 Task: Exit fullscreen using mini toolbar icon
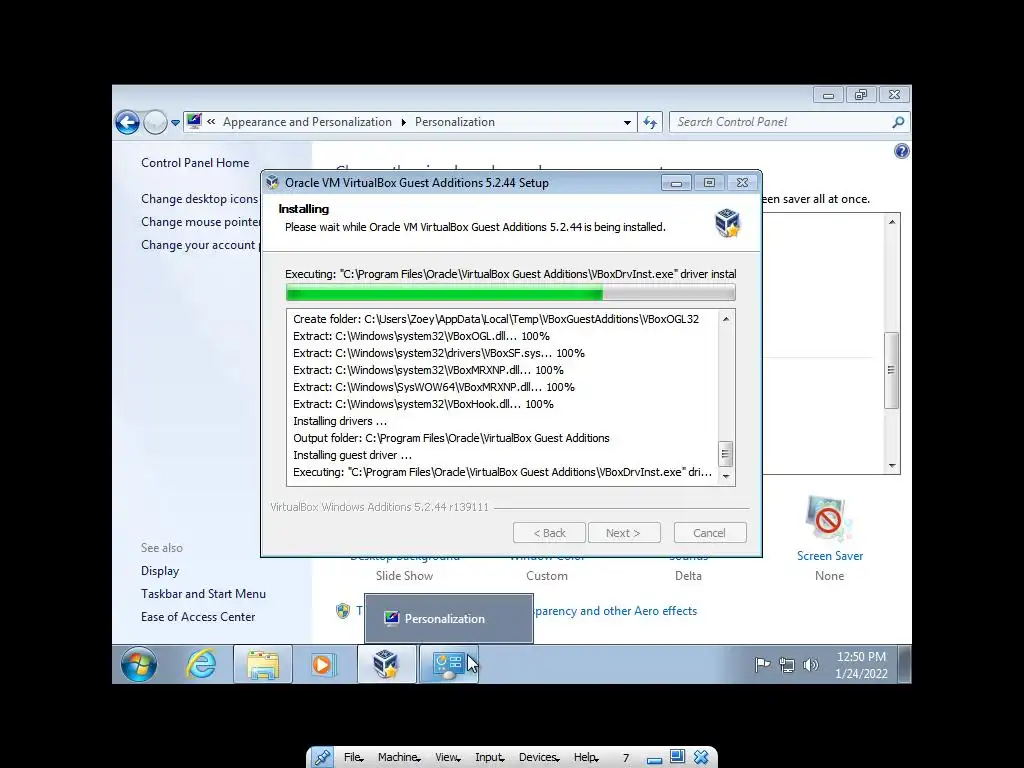click(x=677, y=756)
